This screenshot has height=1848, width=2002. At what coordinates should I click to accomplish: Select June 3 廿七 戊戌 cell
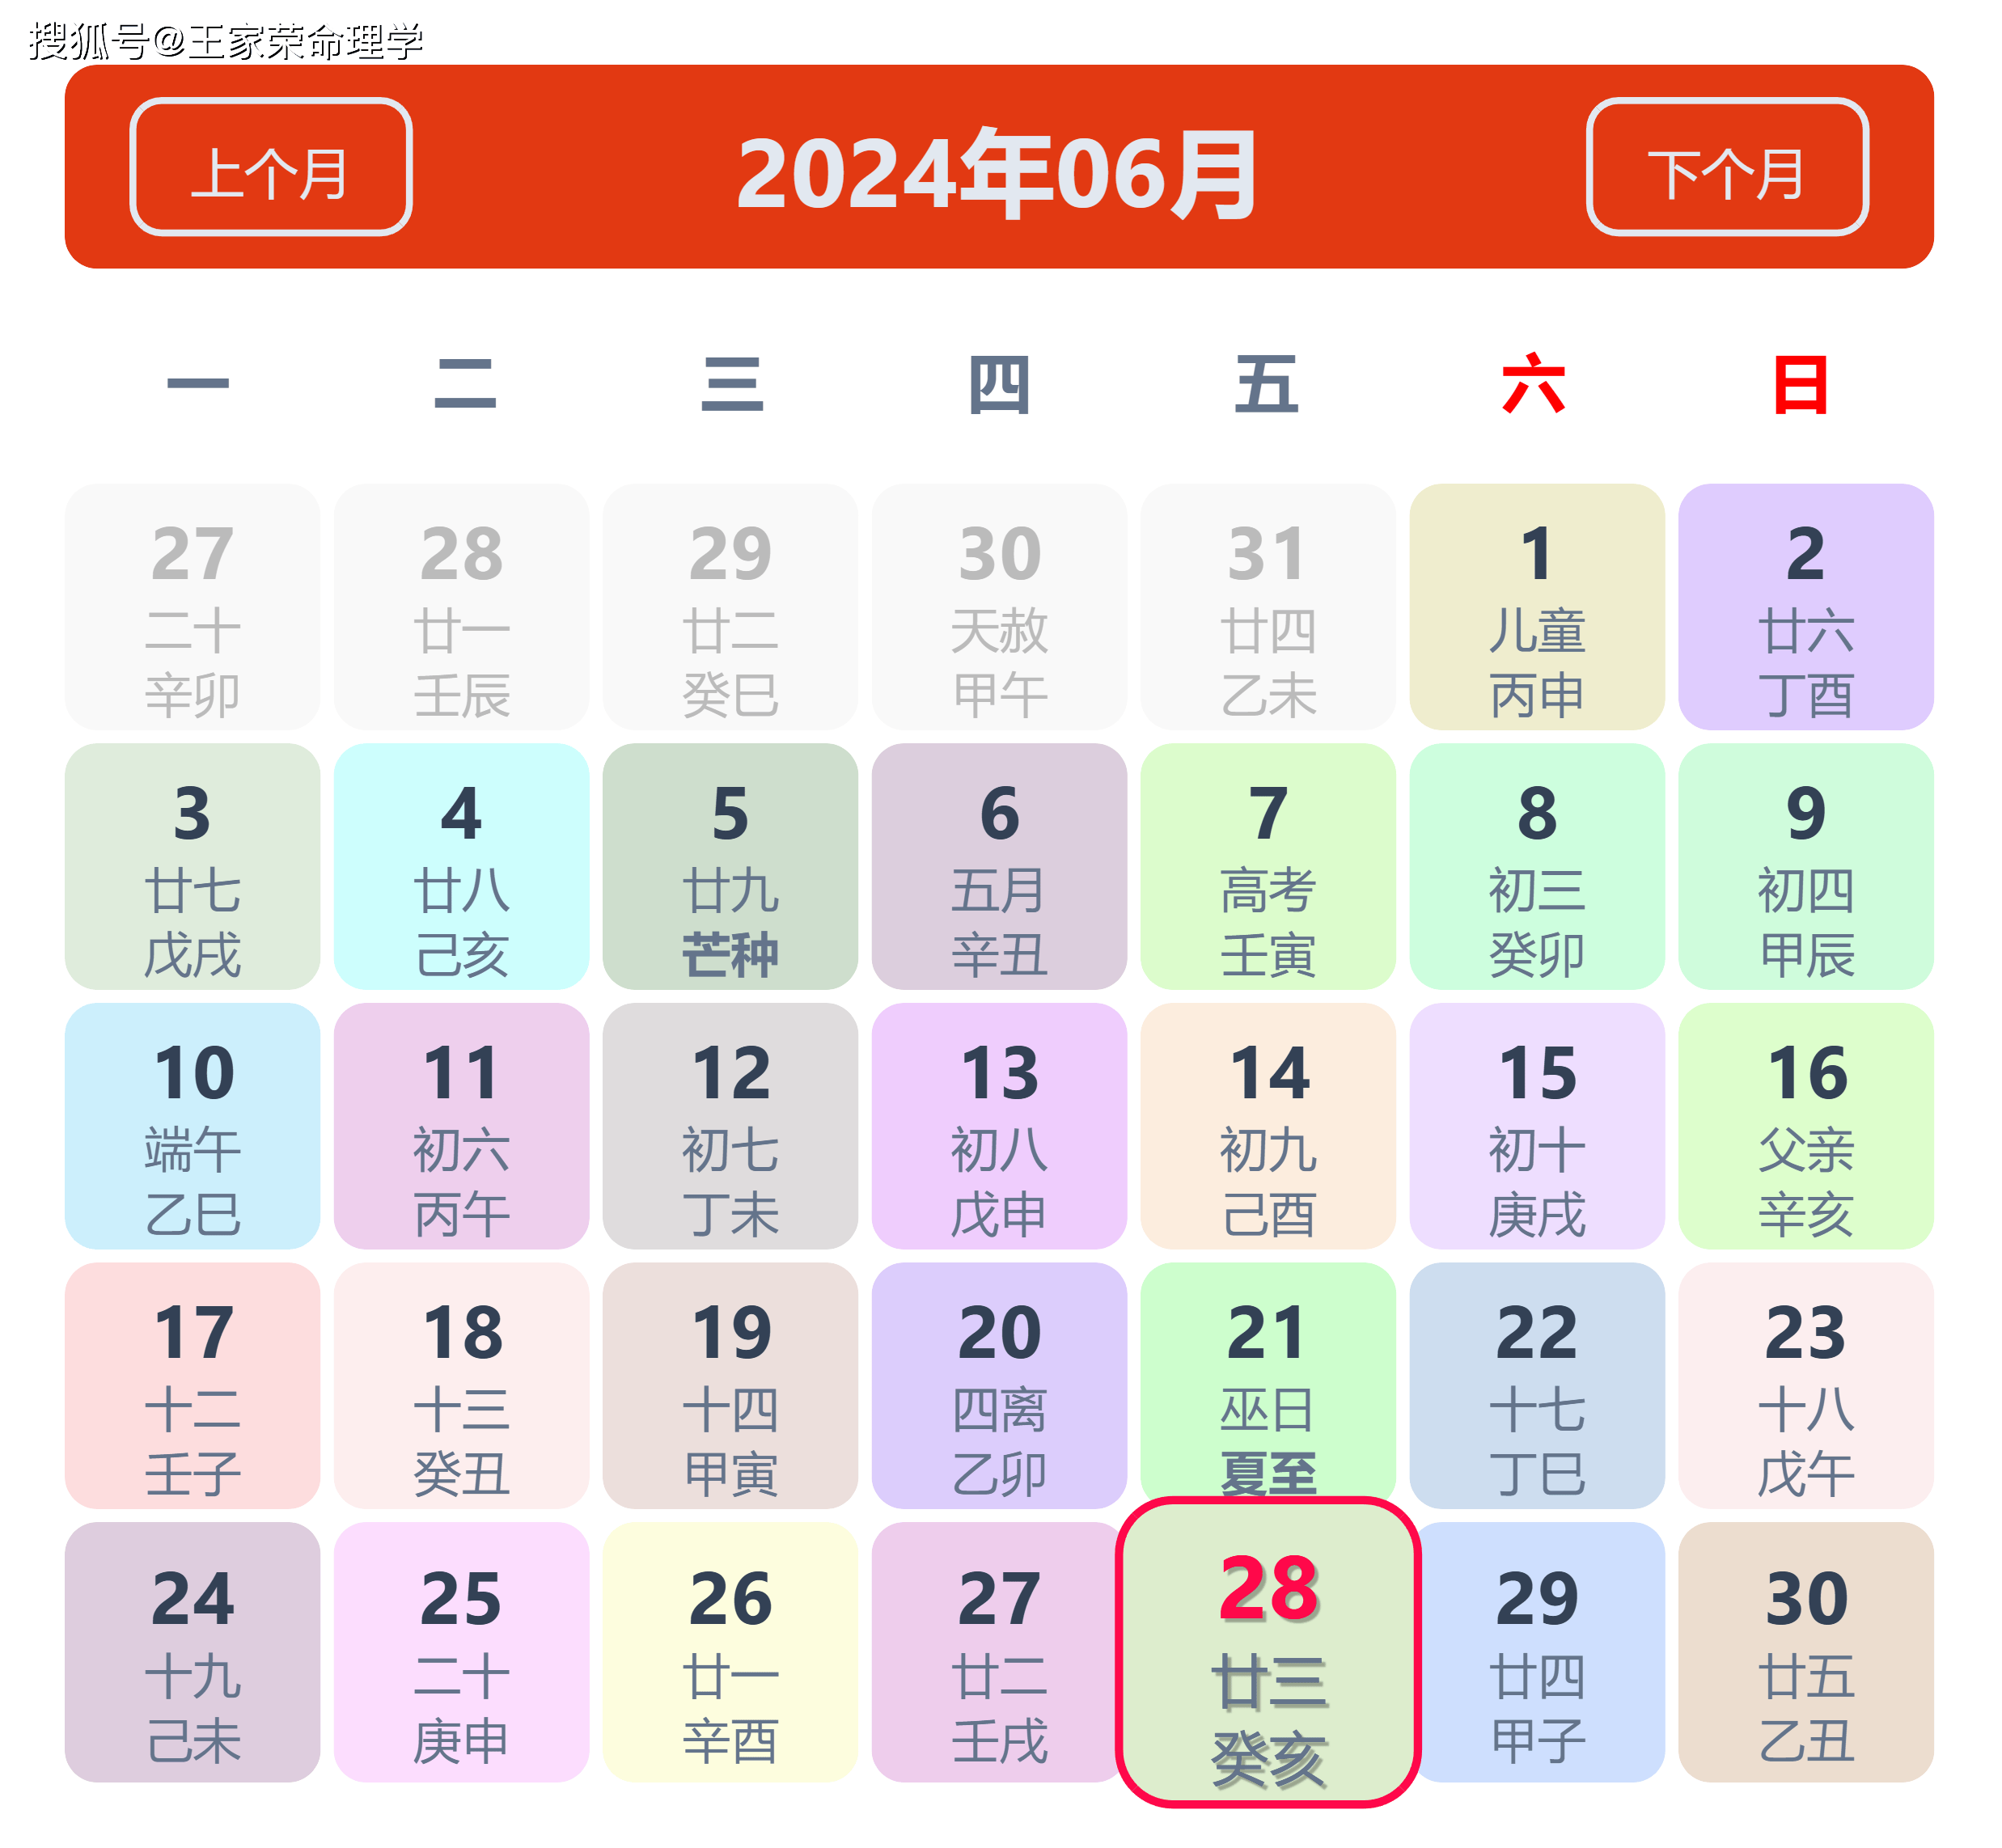[x=192, y=866]
